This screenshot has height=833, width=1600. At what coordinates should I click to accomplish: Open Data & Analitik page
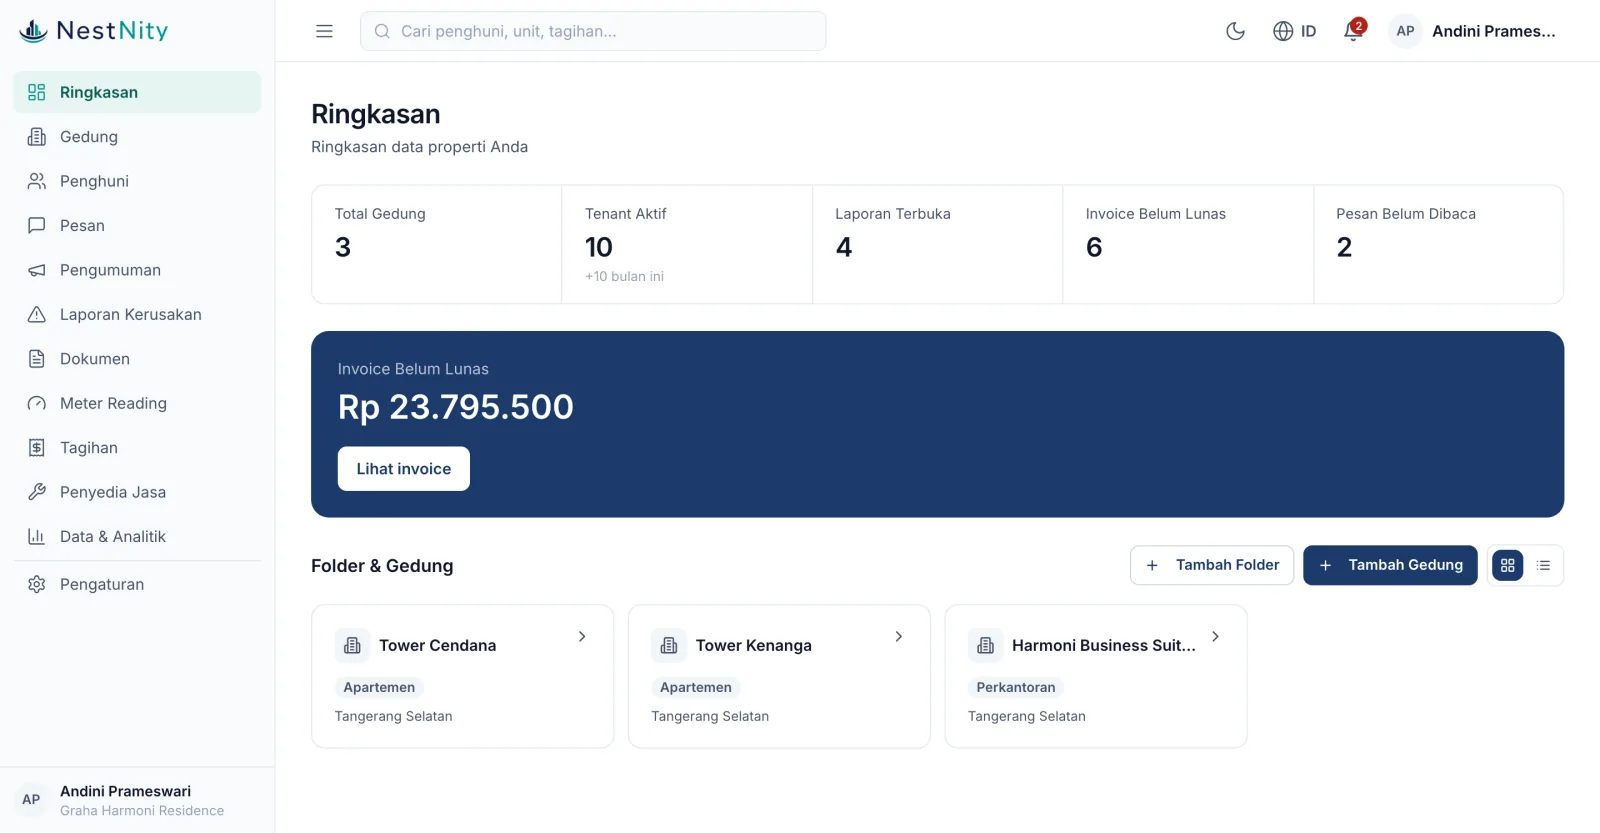click(137, 537)
